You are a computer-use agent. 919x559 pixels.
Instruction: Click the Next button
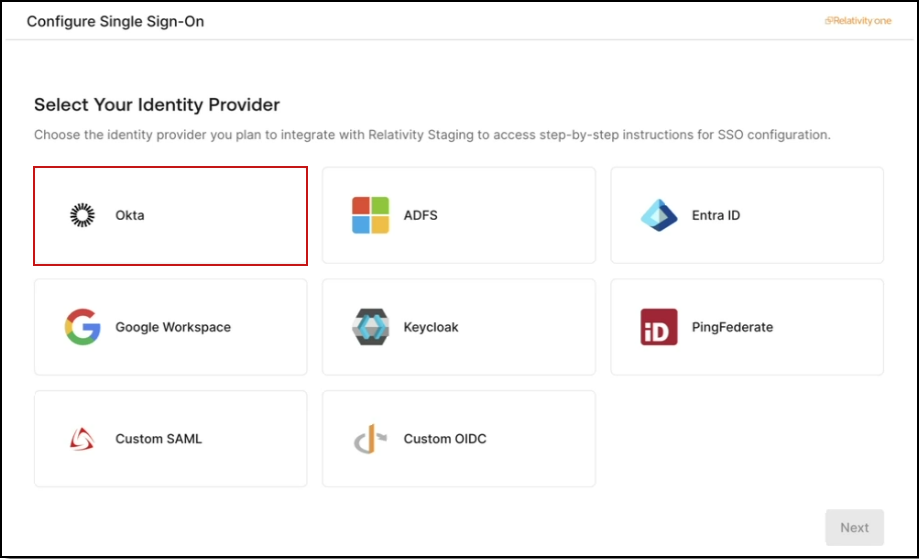855,527
